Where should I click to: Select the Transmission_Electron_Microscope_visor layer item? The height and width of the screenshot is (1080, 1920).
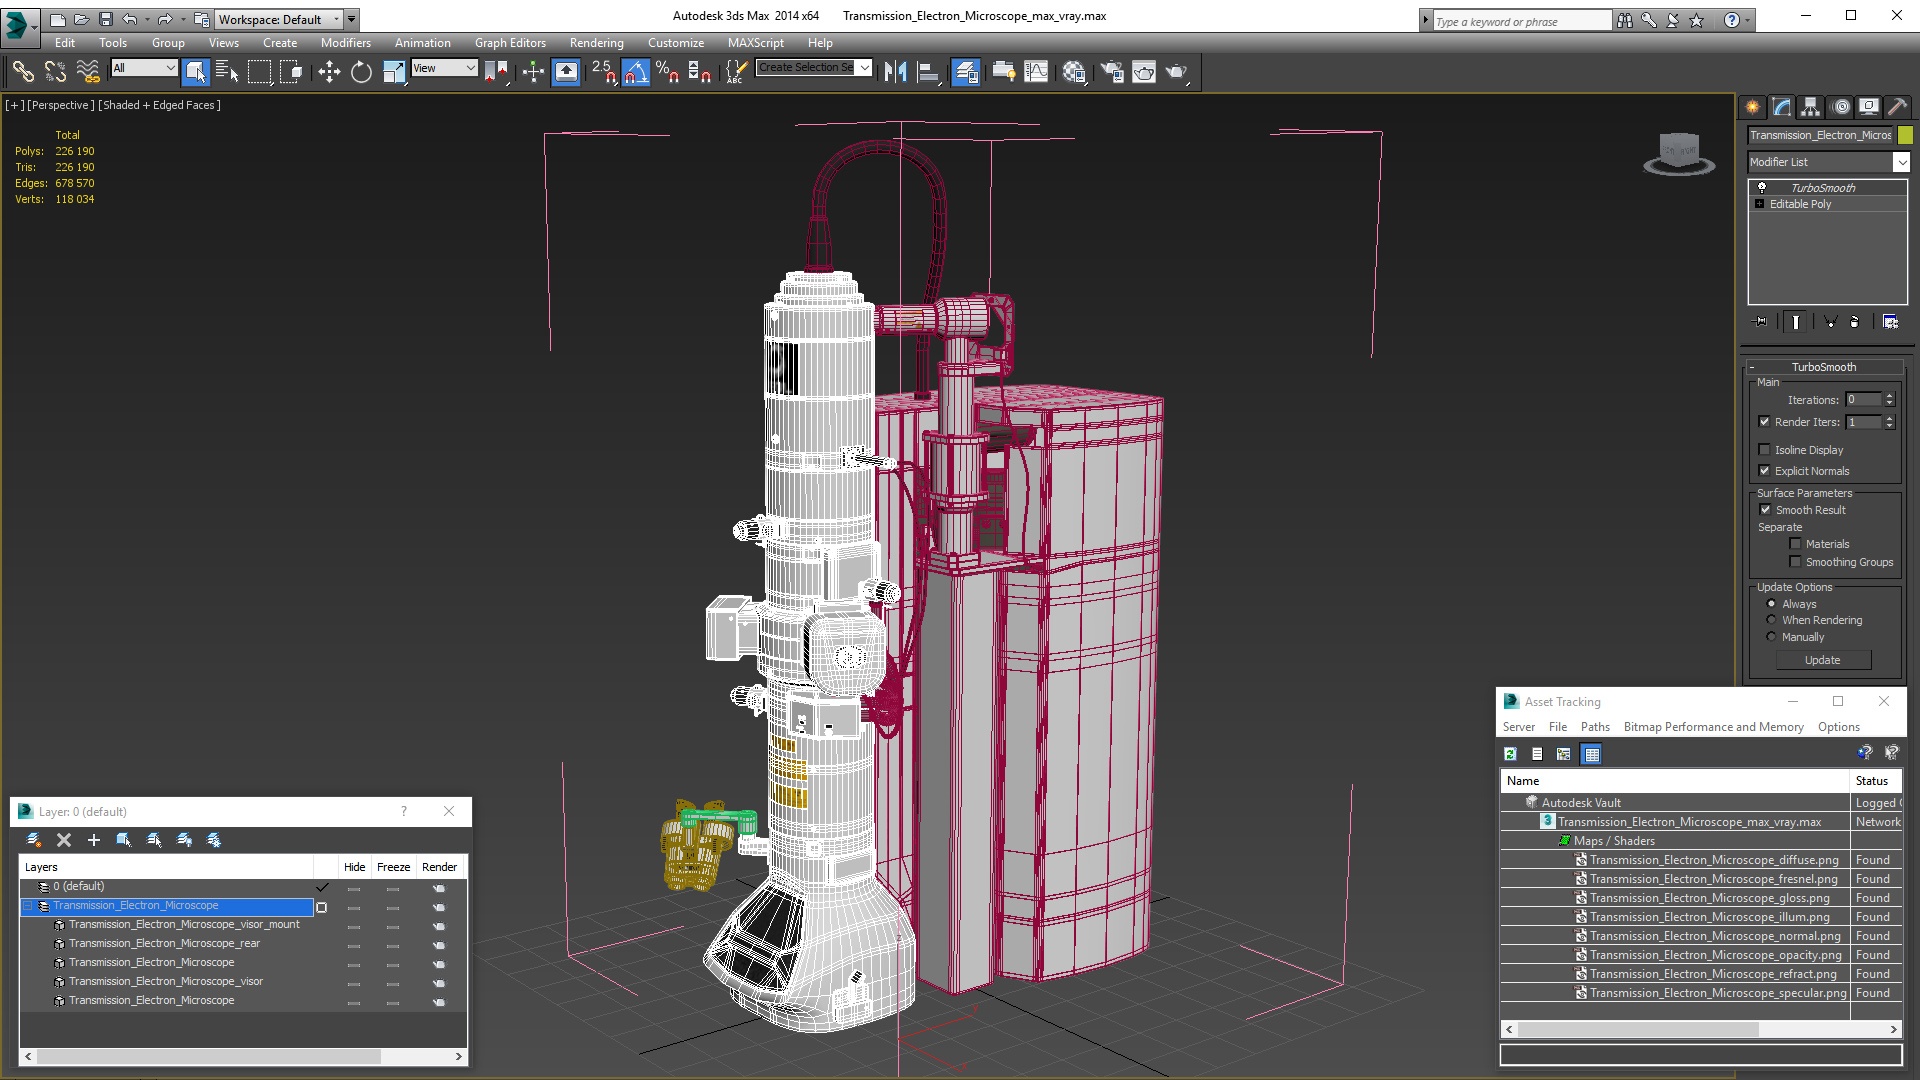coord(166,982)
